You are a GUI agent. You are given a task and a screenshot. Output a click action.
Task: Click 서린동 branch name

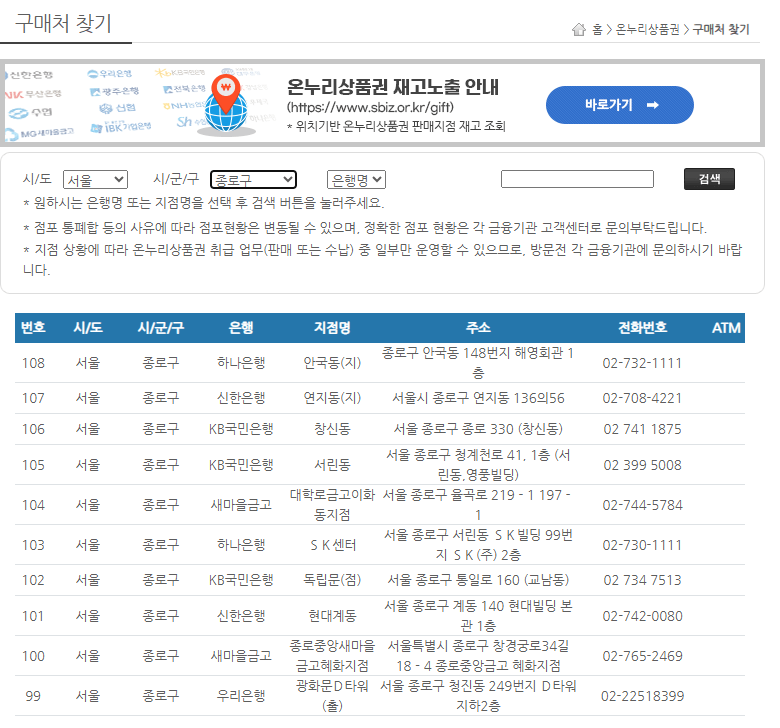pos(332,465)
